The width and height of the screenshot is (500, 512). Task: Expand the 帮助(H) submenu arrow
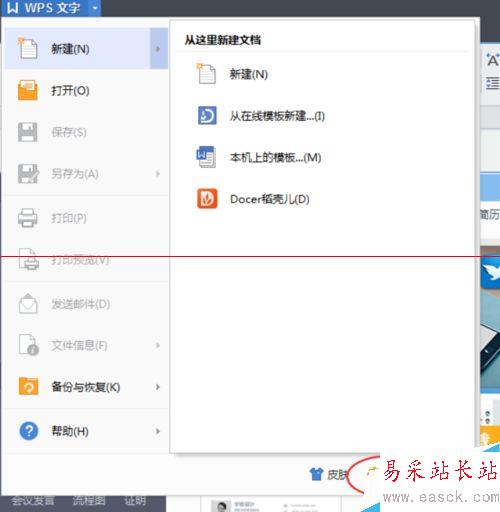pos(158,431)
